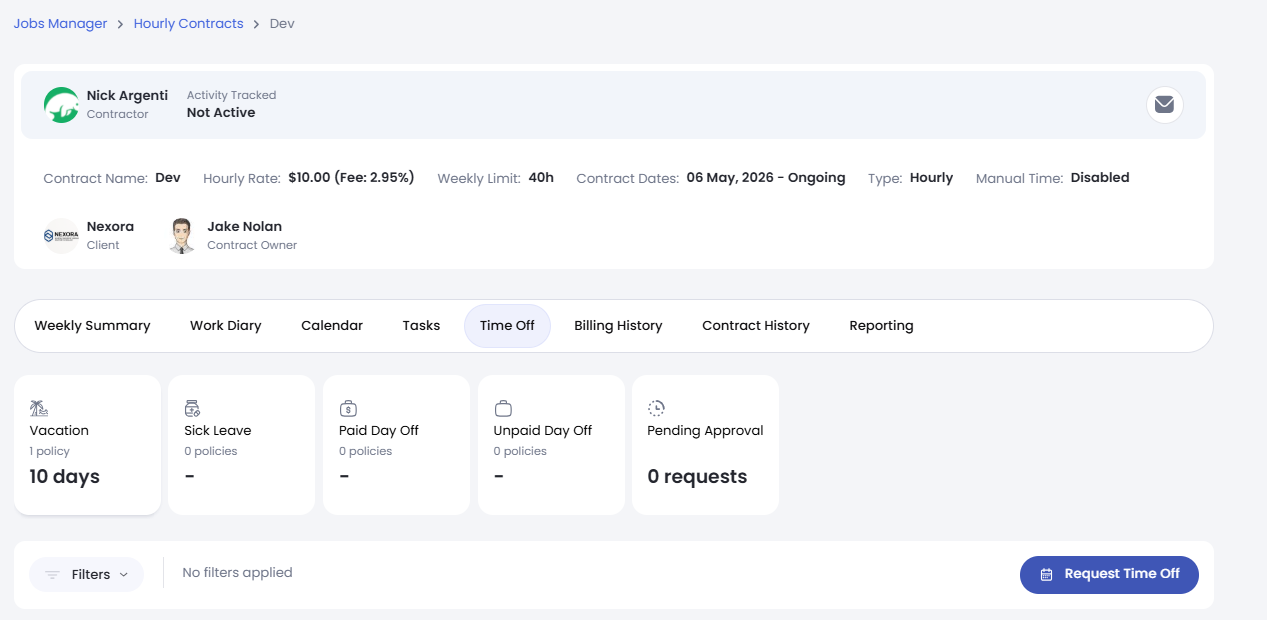Click the Request Time Off button
Screen dimensions: 1267x620
point(1109,574)
